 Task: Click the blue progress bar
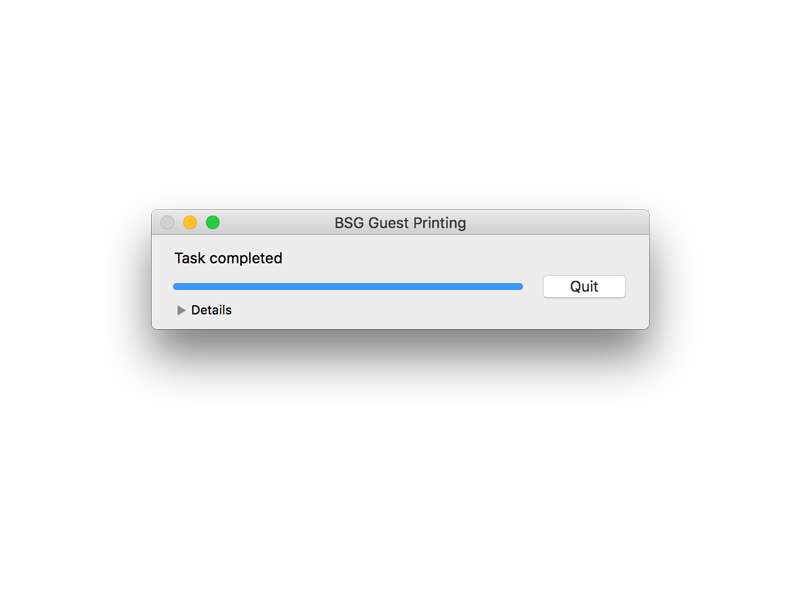[x=348, y=286]
